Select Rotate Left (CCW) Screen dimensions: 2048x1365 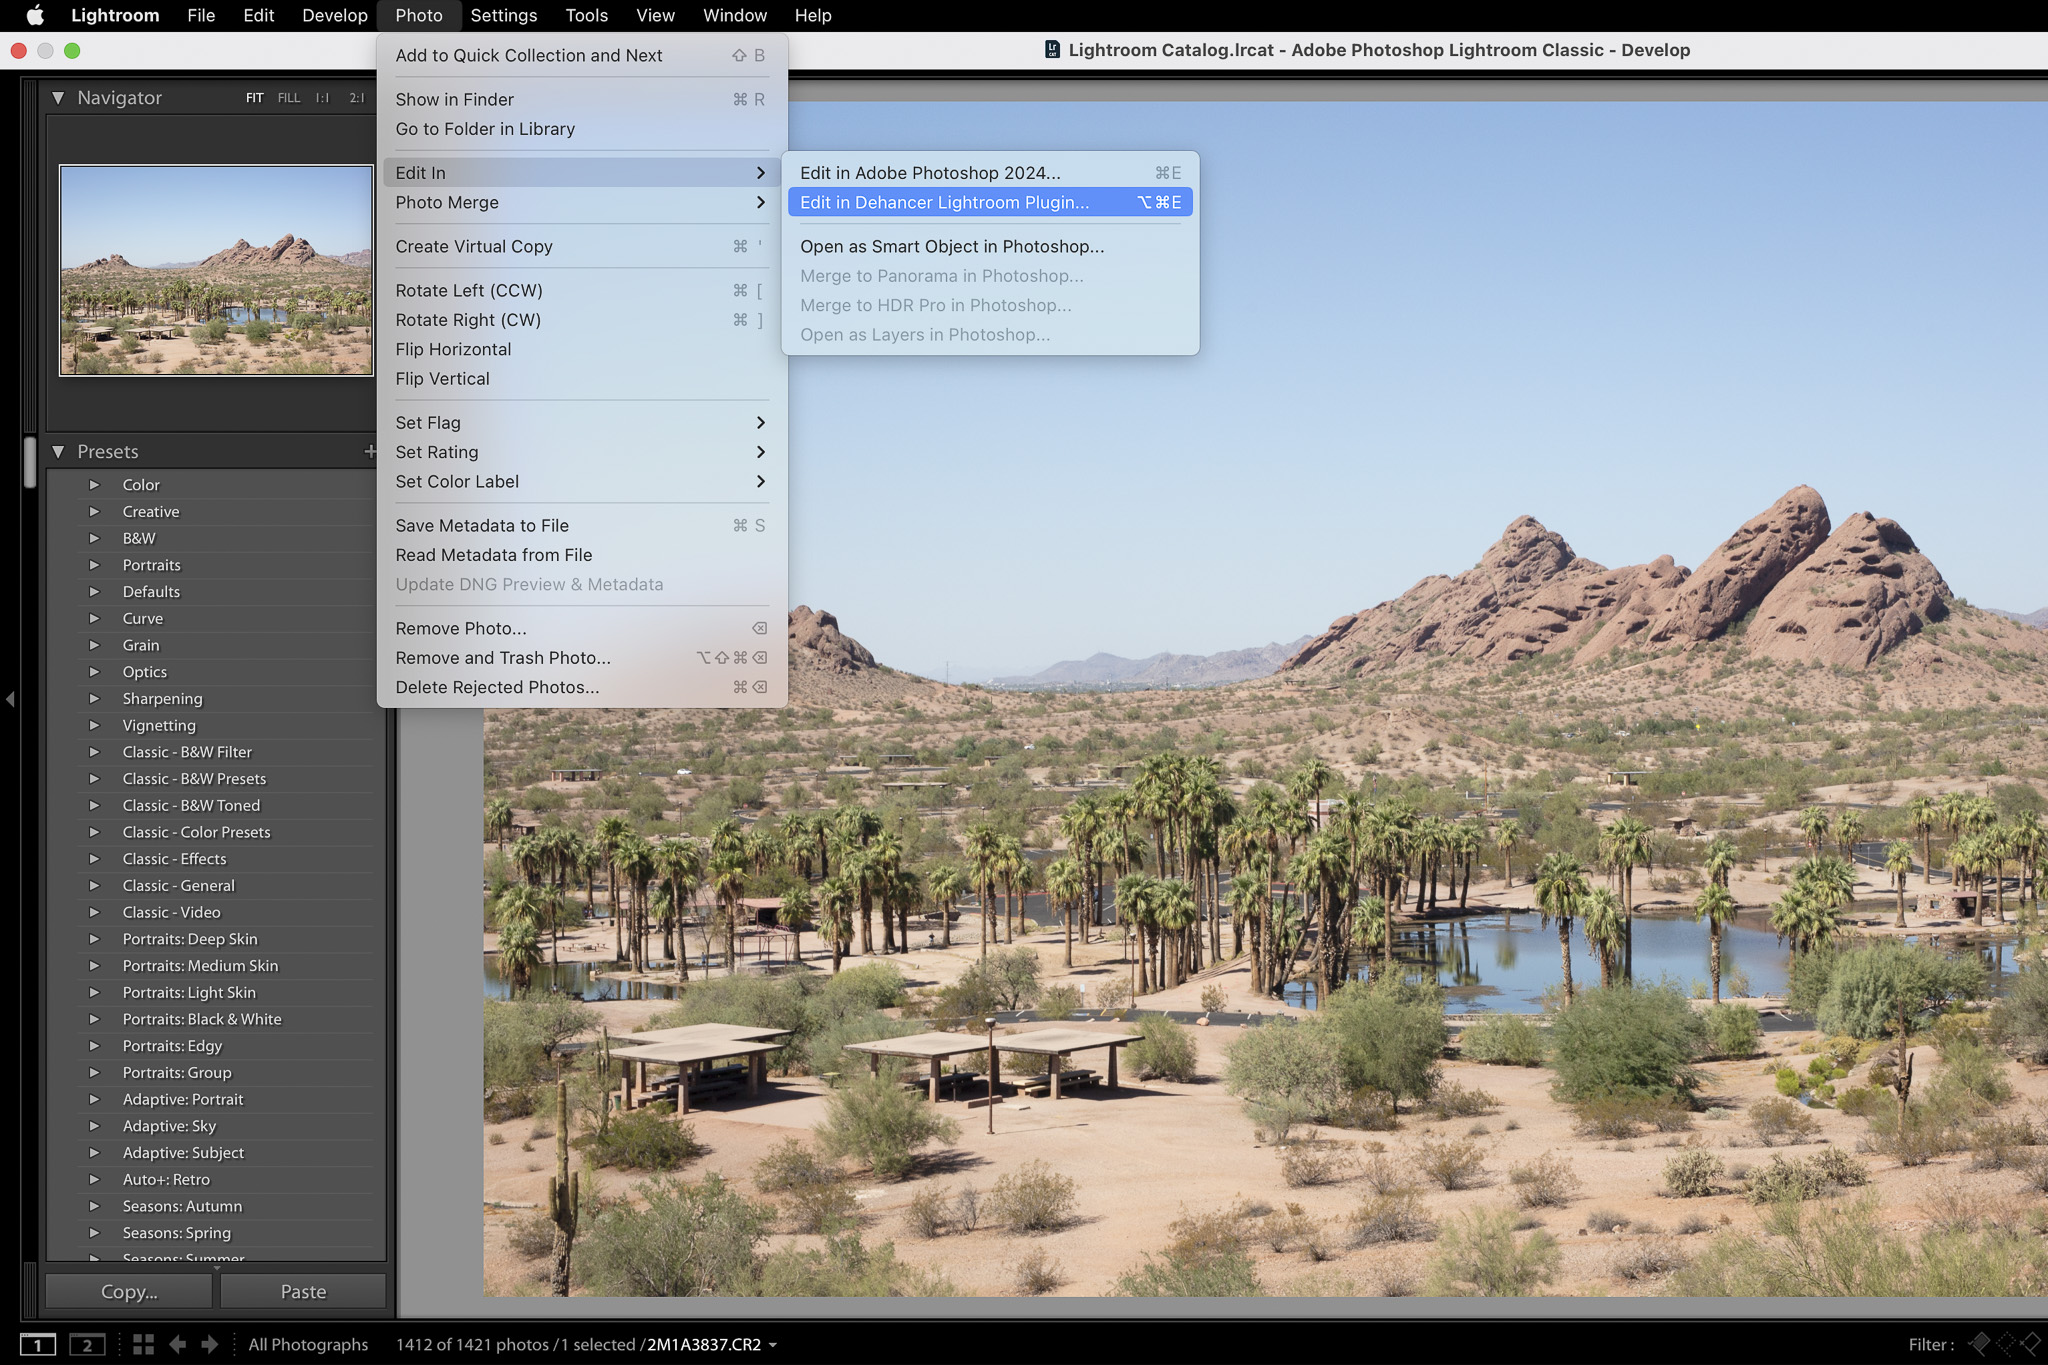[582, 290]
